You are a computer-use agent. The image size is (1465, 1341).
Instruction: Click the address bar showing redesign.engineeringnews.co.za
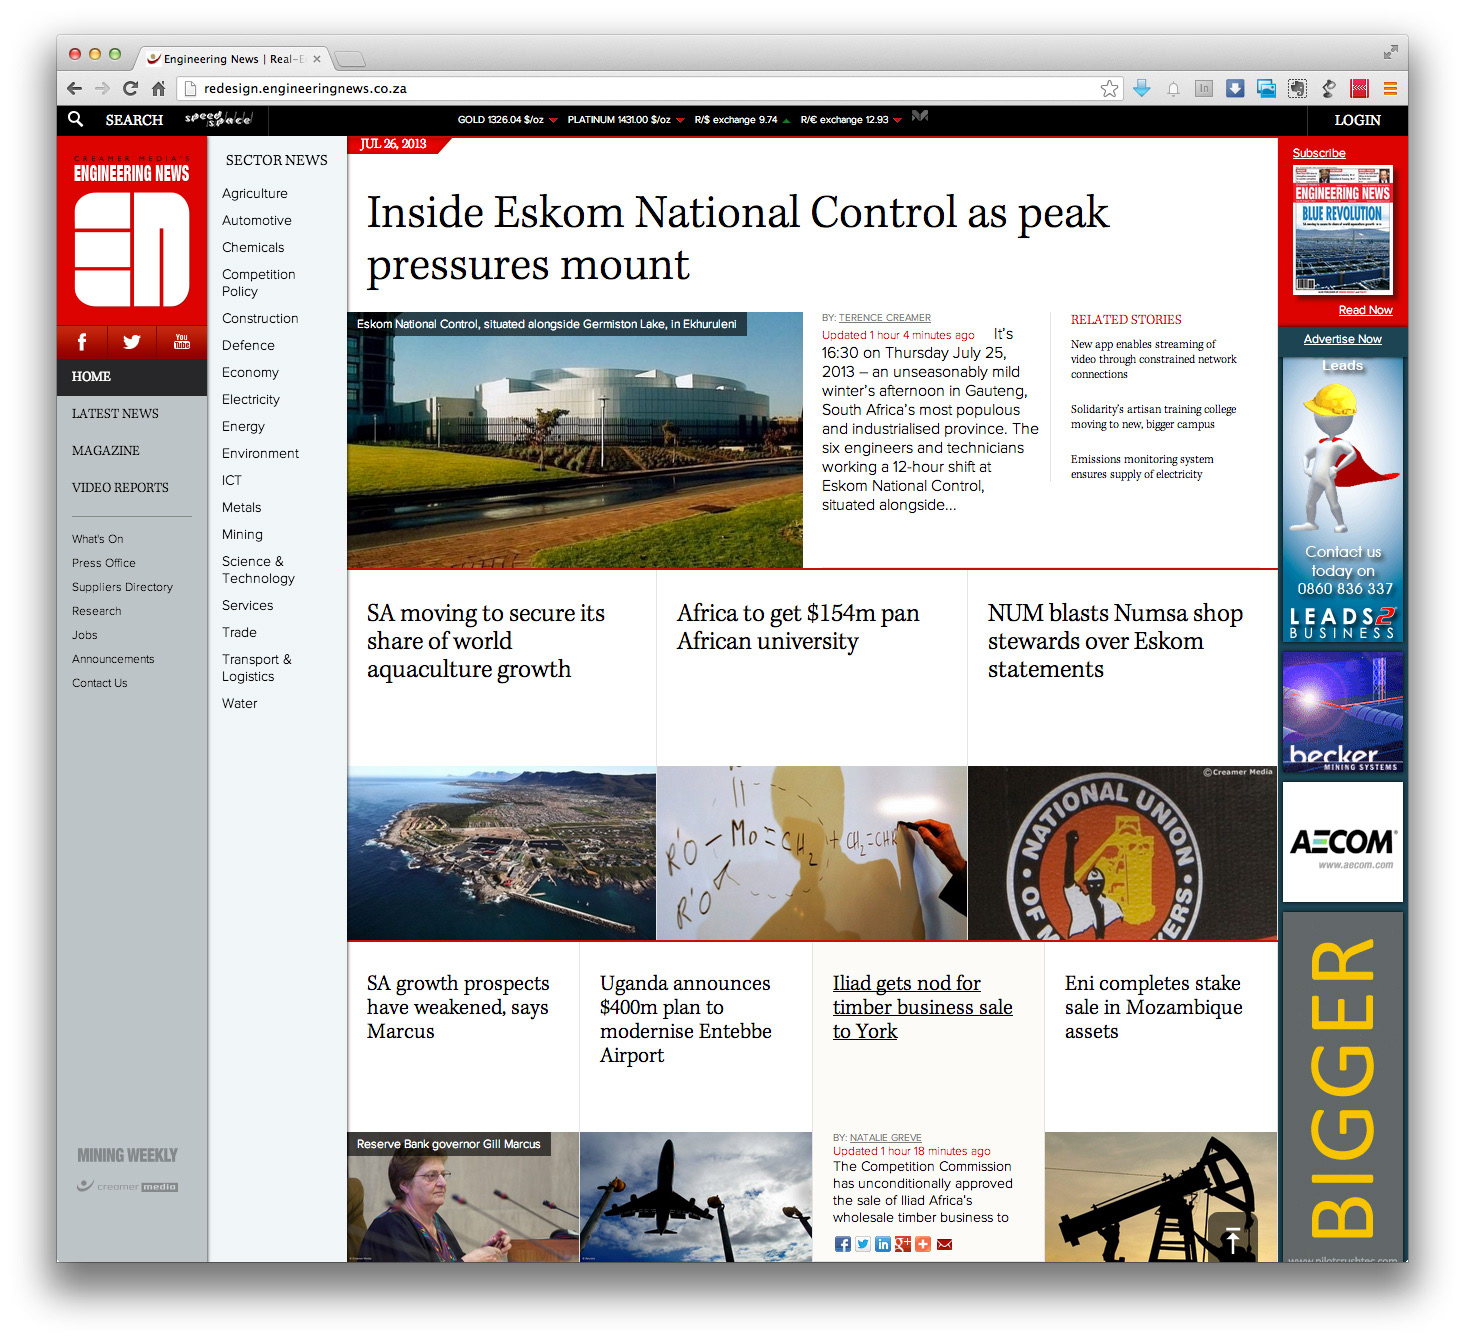click(x=650, y=88)
